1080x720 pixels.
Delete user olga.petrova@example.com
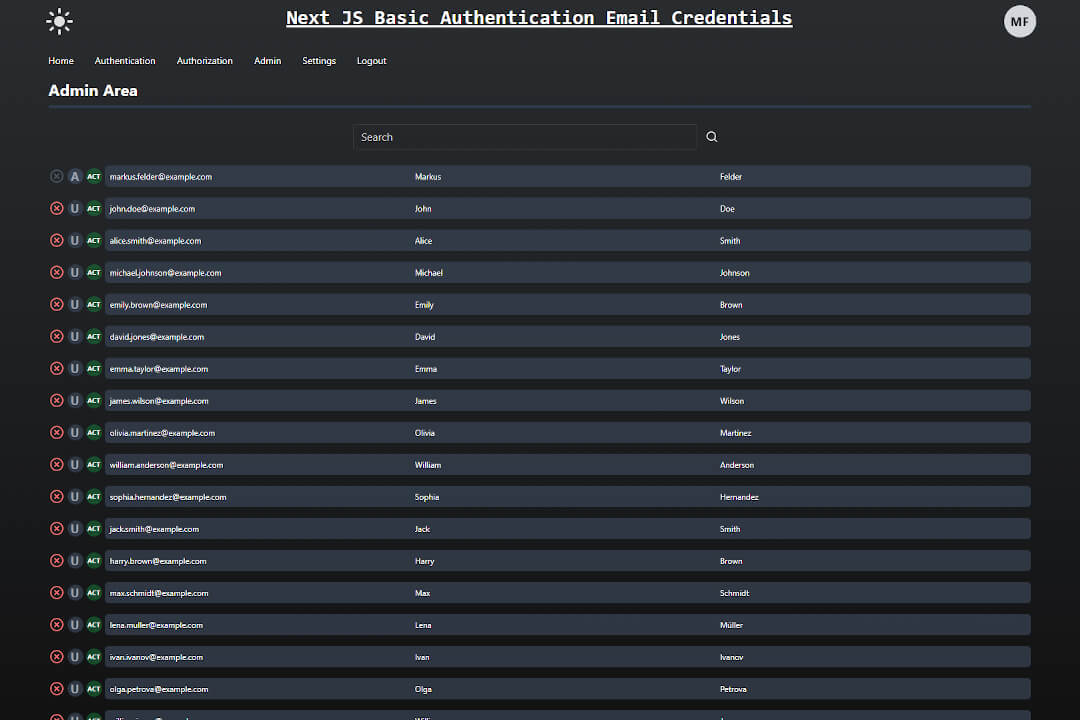click(56, 689)
